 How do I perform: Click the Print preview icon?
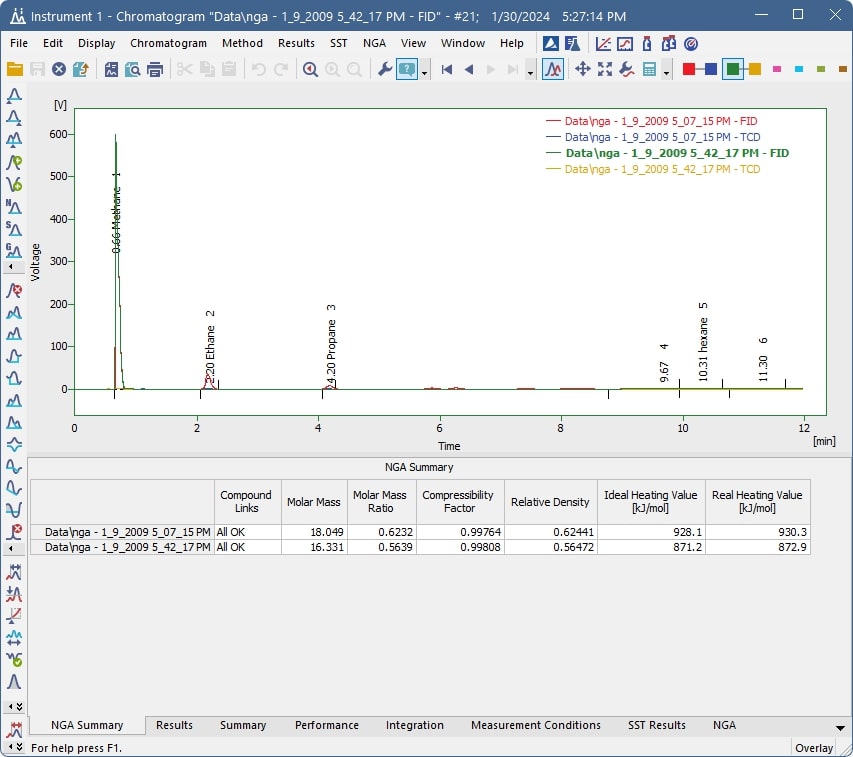133,69
